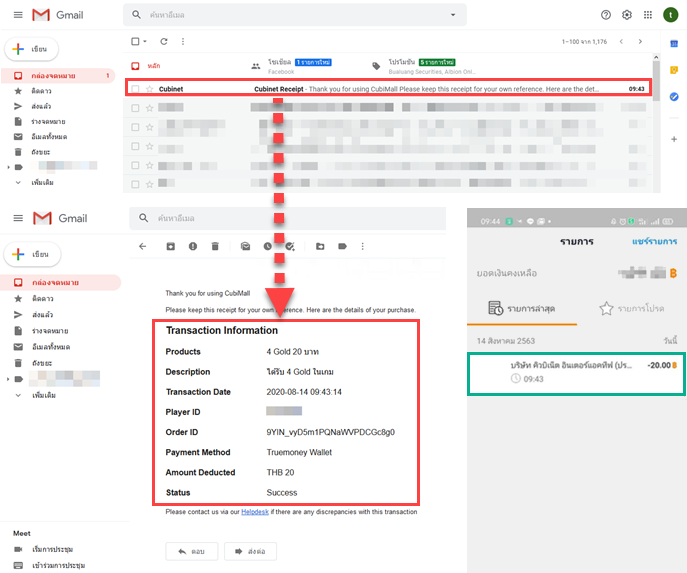
Task: Switch to the Social 'โซเชียล' tab
Action: 291,66
